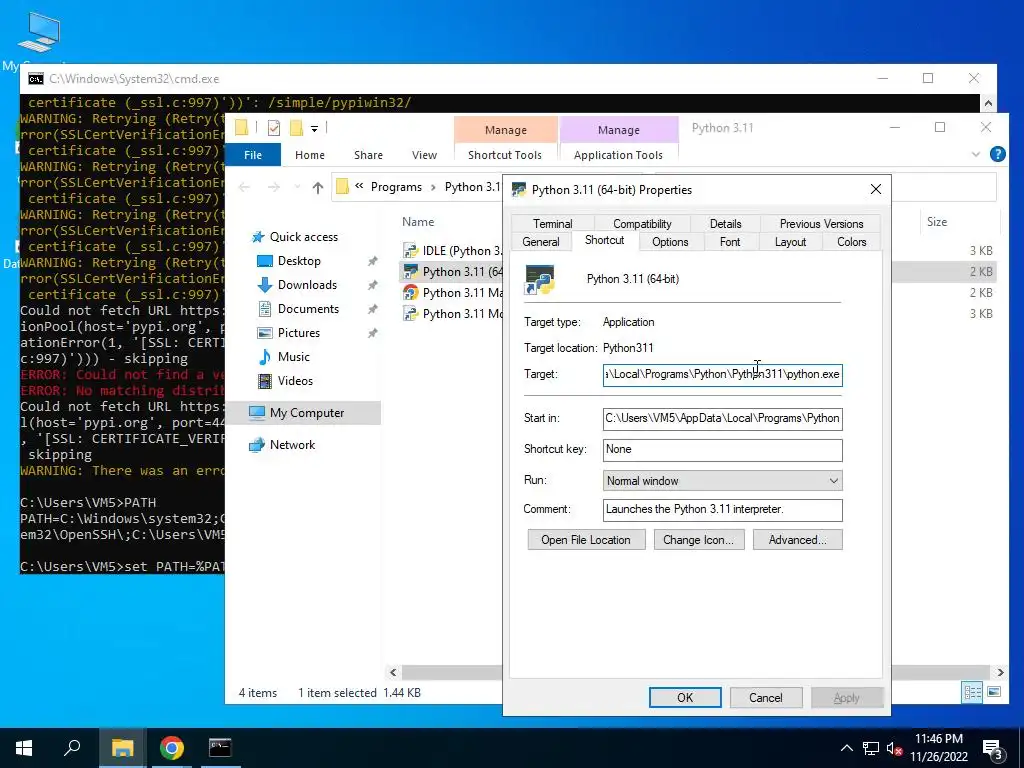This screenshot has height=768, width=1024.
Task: Switch to Command Prompt taskbar icon
Action: pos(220,748)
